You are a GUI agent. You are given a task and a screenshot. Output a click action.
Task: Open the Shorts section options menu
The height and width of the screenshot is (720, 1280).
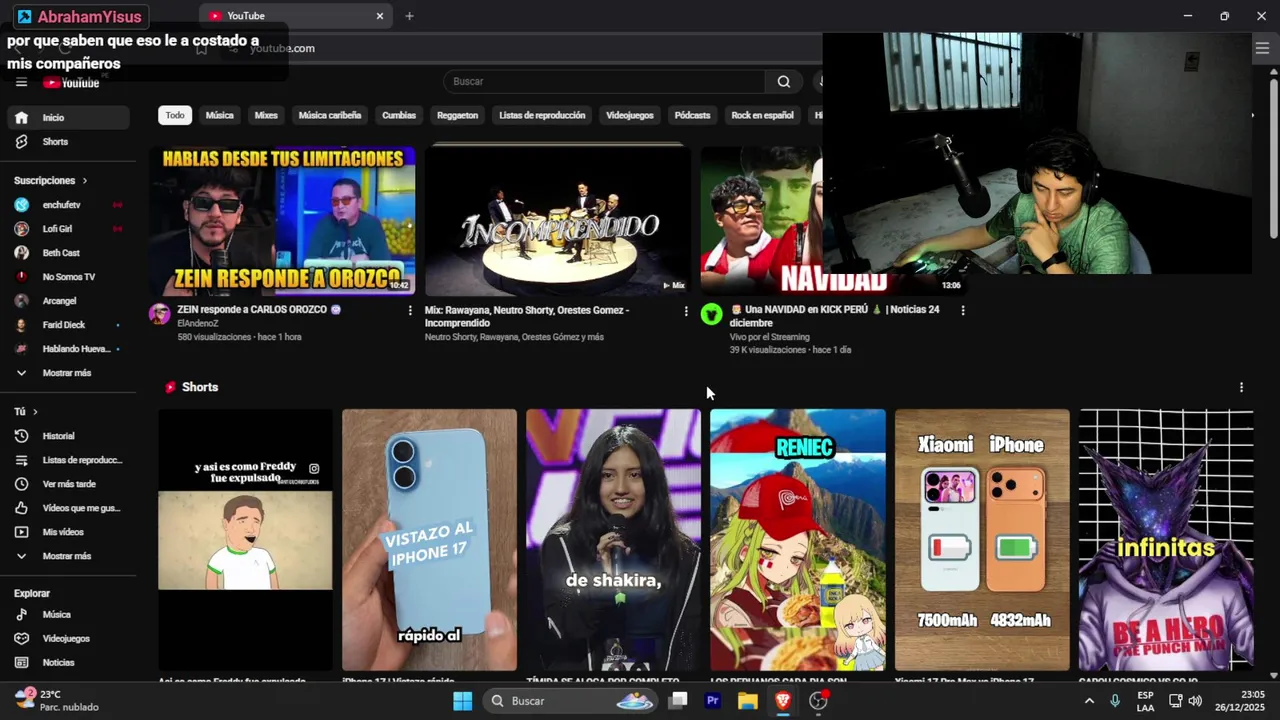tap(1241, 387)
